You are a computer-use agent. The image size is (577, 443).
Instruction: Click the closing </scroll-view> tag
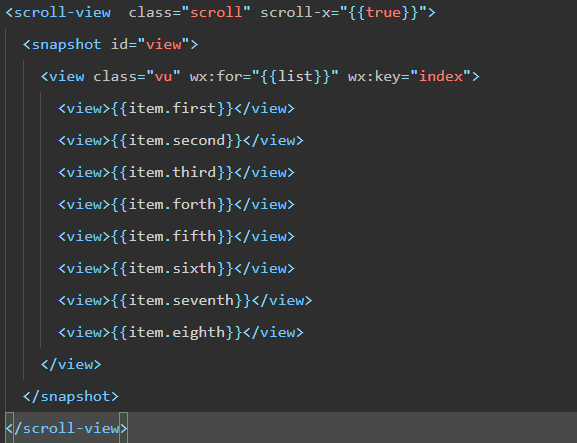[67, 429]
